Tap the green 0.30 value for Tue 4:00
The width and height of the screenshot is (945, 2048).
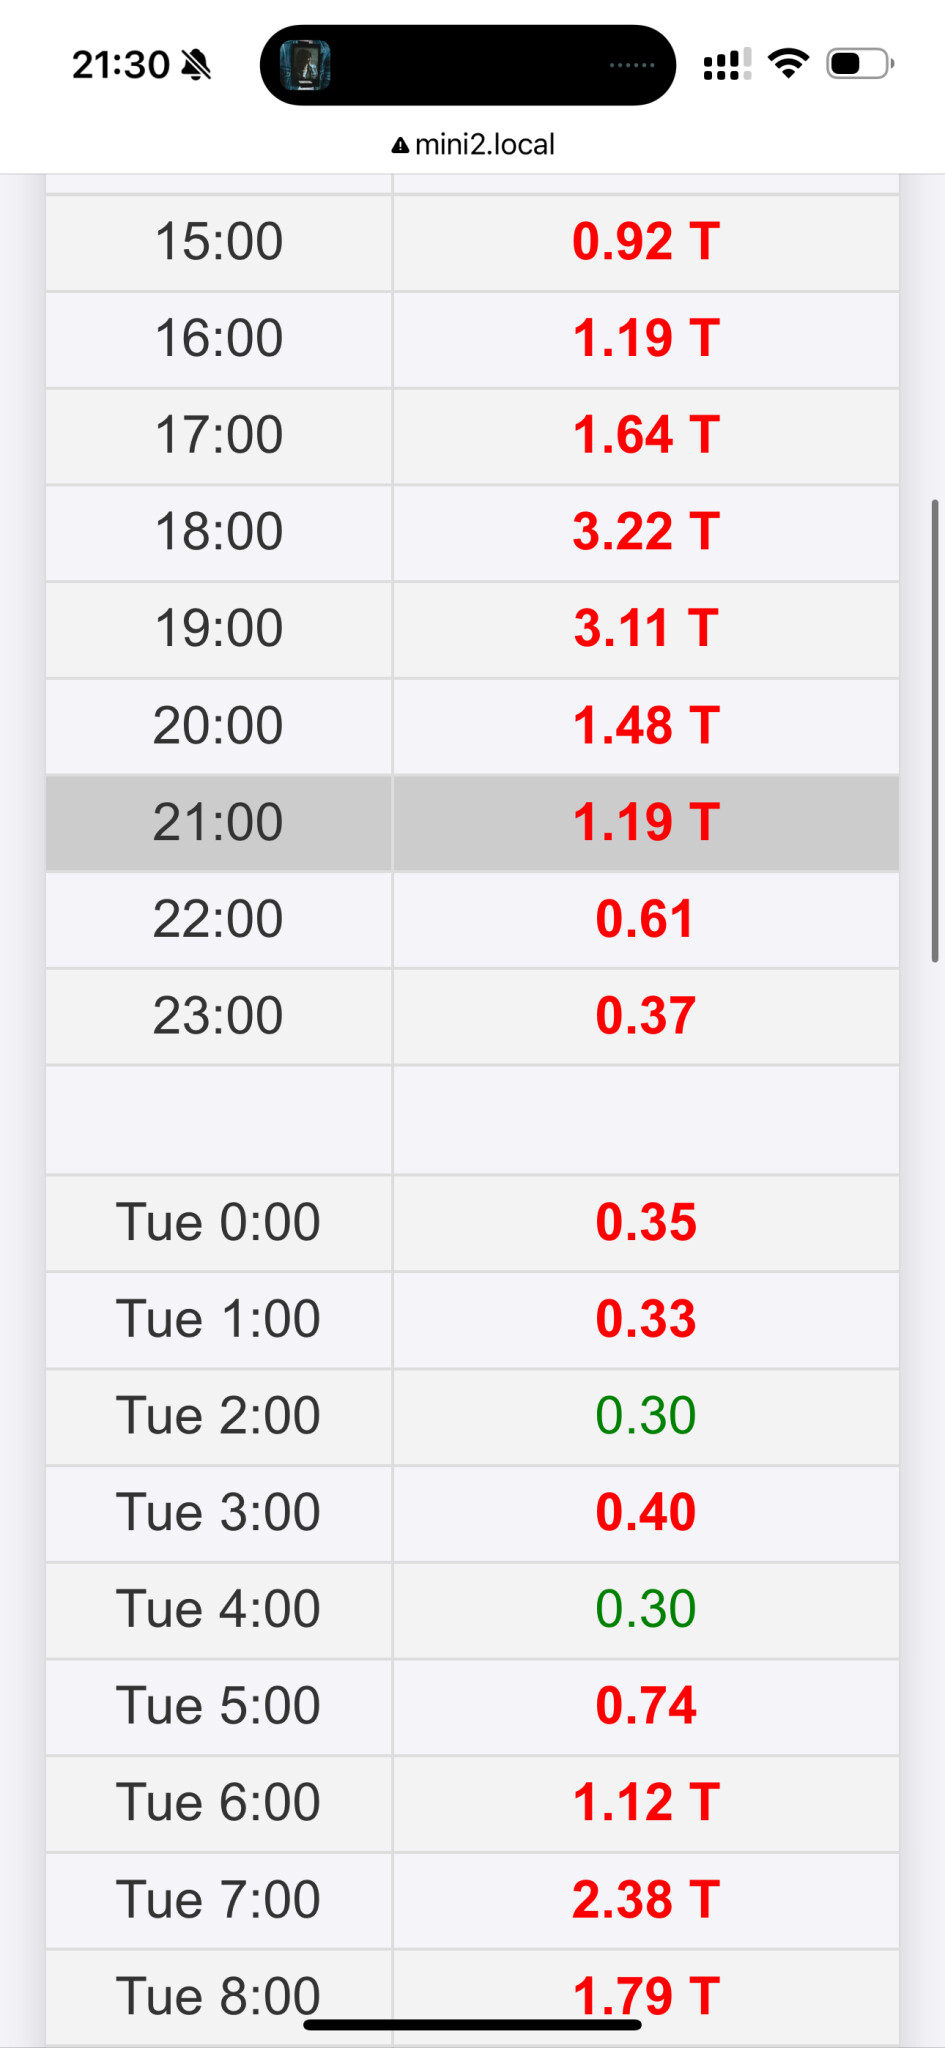click(646, 1609)
